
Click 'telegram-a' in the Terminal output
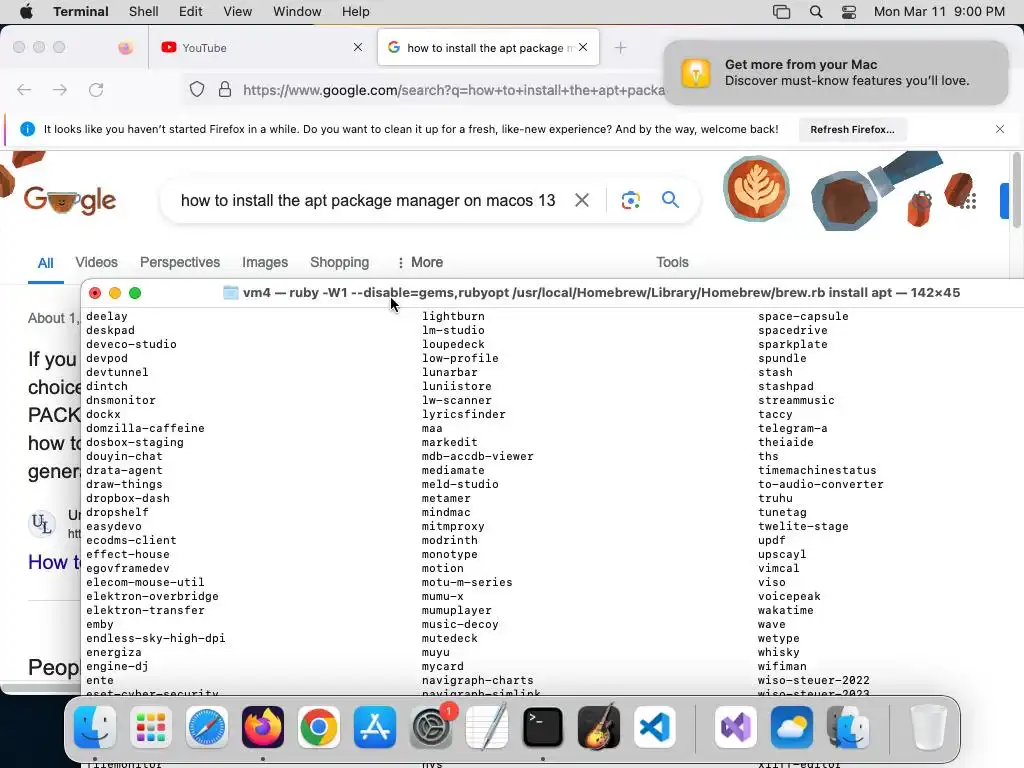[x=792, y=428]
